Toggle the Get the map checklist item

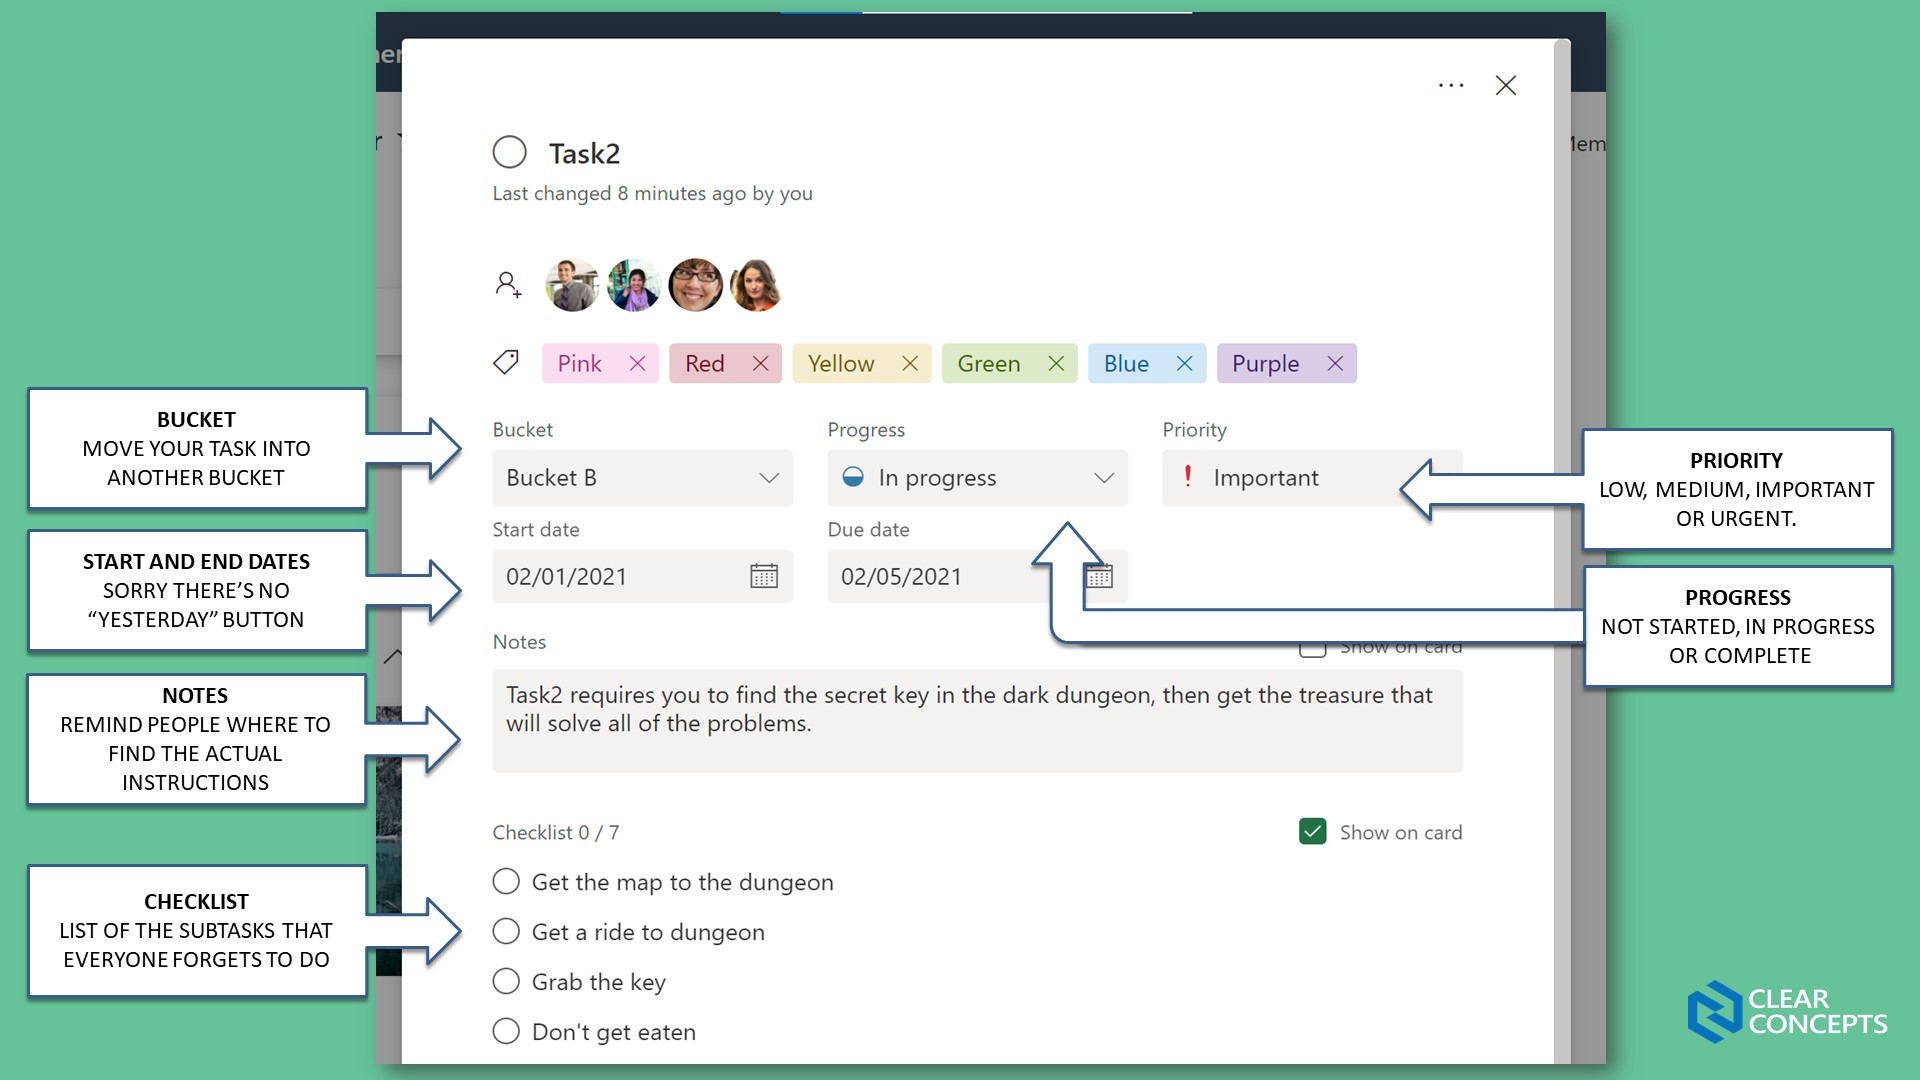[506, 881]
